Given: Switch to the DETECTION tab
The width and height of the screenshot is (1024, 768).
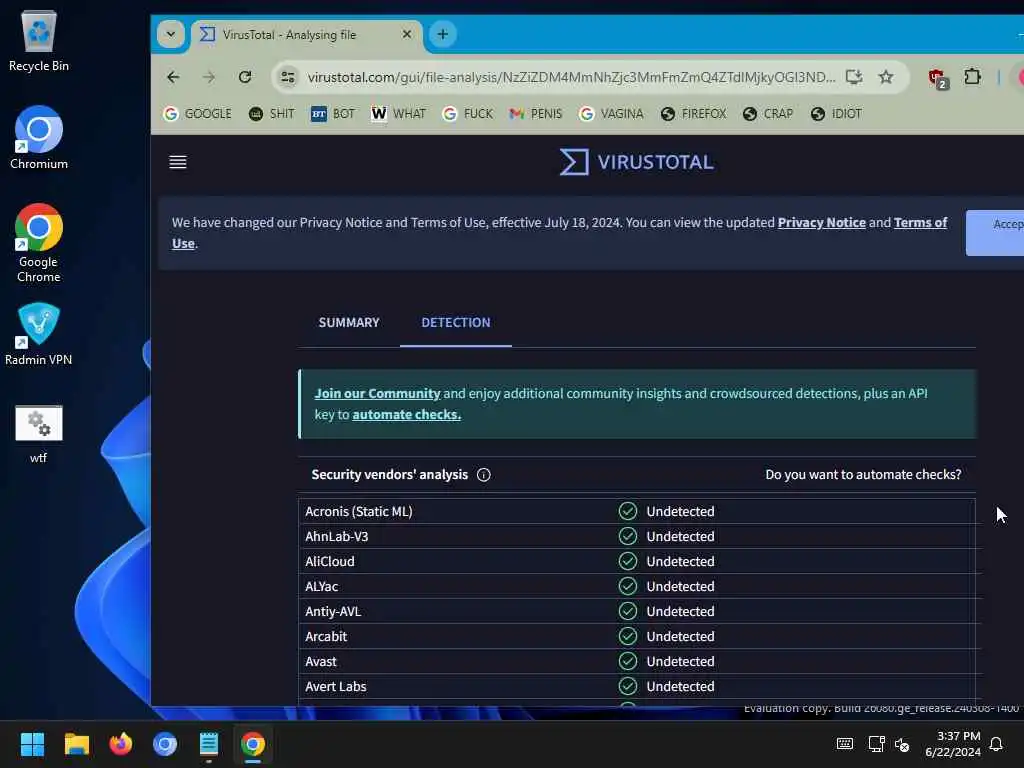Looking at the screenshot, I should click(x=456, y=323).
